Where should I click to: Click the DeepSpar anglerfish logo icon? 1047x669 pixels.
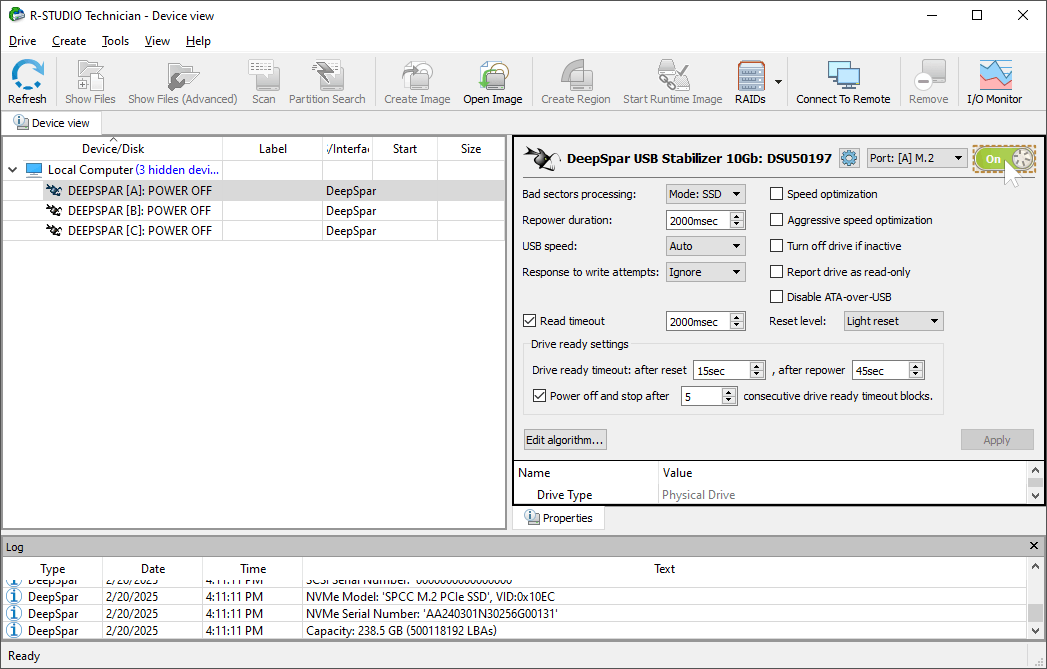[542, 158]
